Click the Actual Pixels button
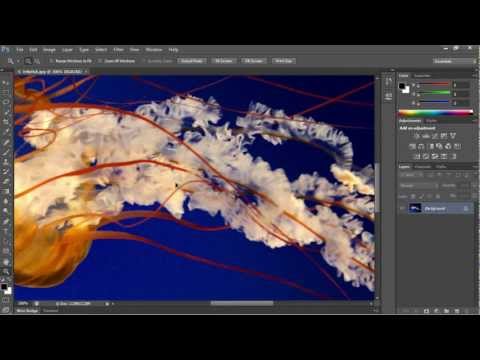This screenshot has height=360, width=480. pyautogui.click(x=192, y=61)
